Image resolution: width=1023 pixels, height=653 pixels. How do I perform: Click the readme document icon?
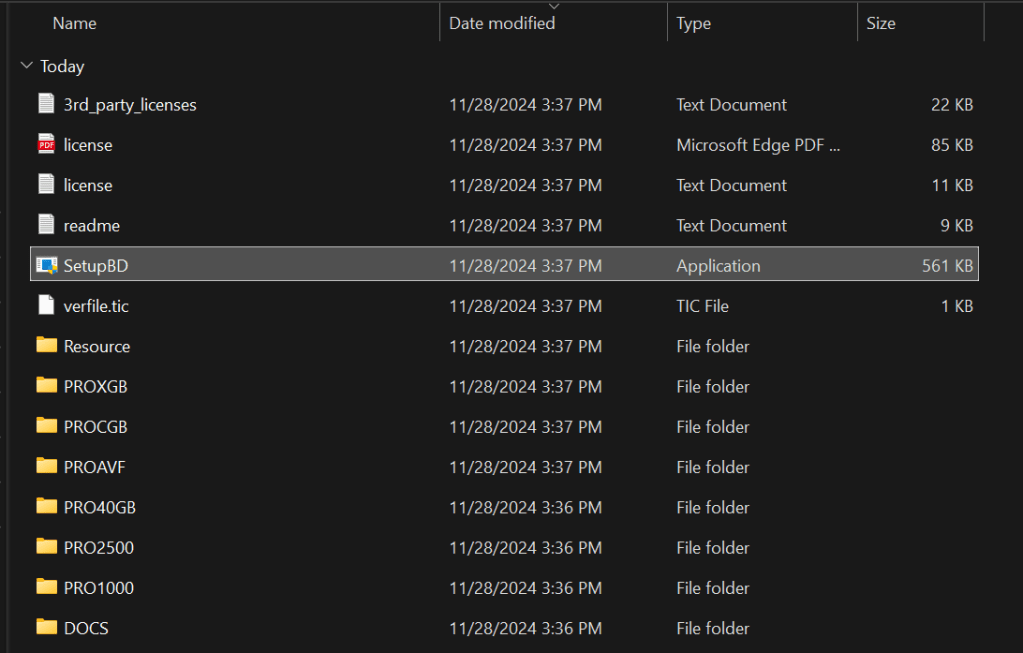tap(46, 225)
